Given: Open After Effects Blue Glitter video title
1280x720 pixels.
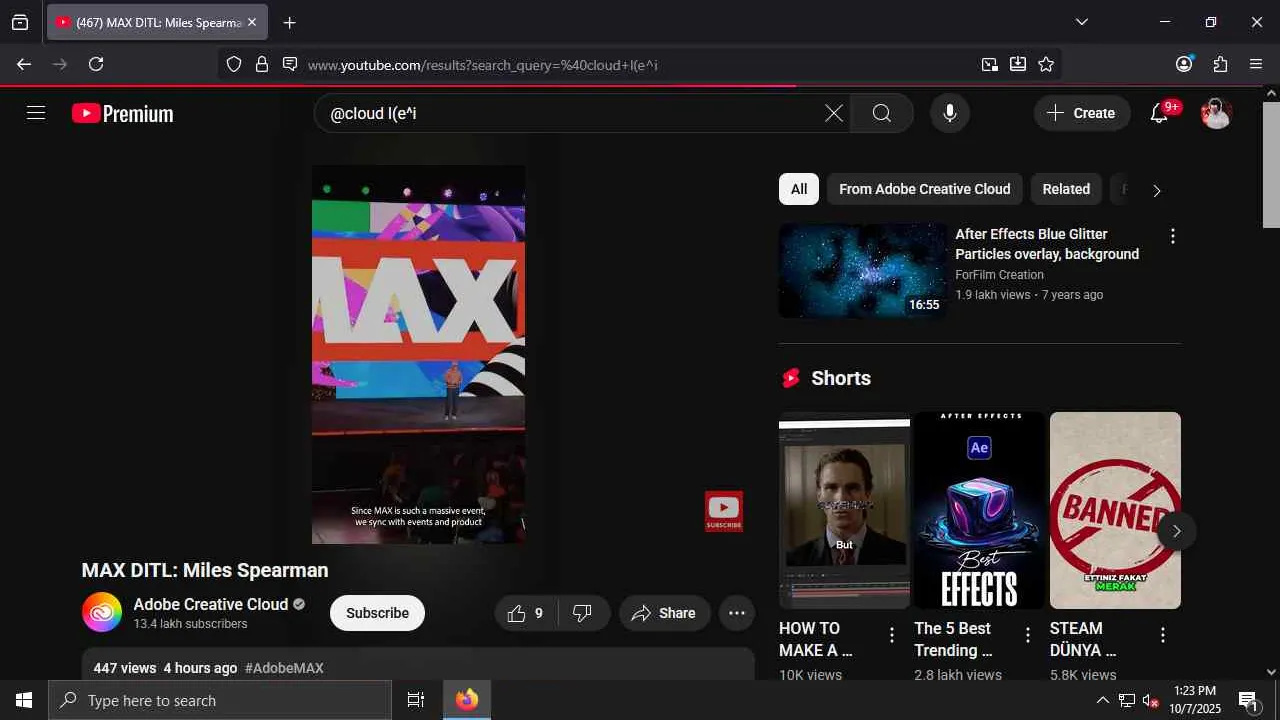Looking at the screenshot, I should [x=1047, y=244].
